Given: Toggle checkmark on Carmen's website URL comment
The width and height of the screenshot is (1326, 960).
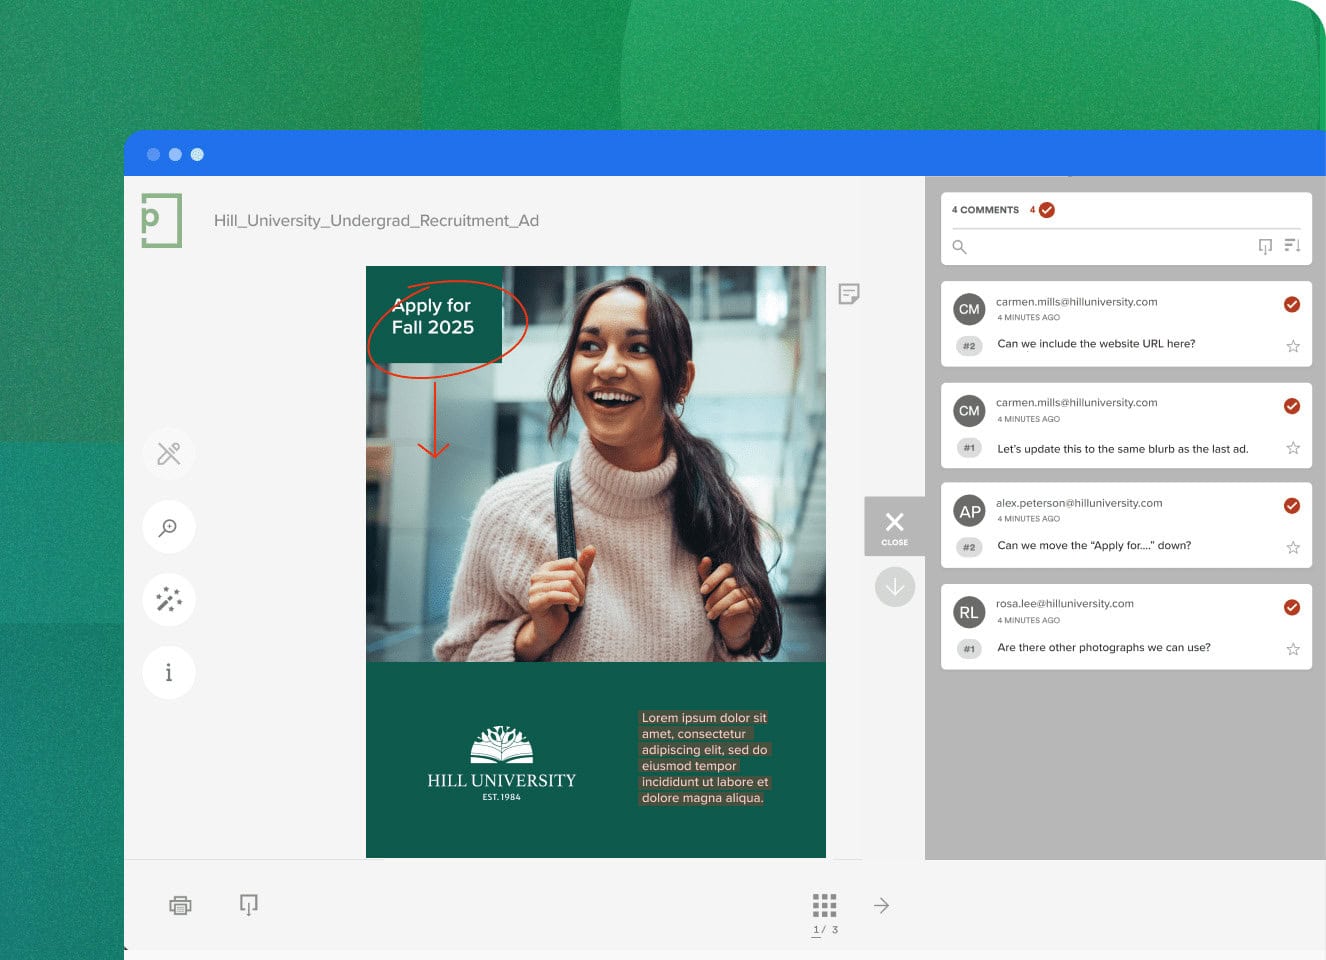Looking at the screenshot, I should [x=1292, y=304].
